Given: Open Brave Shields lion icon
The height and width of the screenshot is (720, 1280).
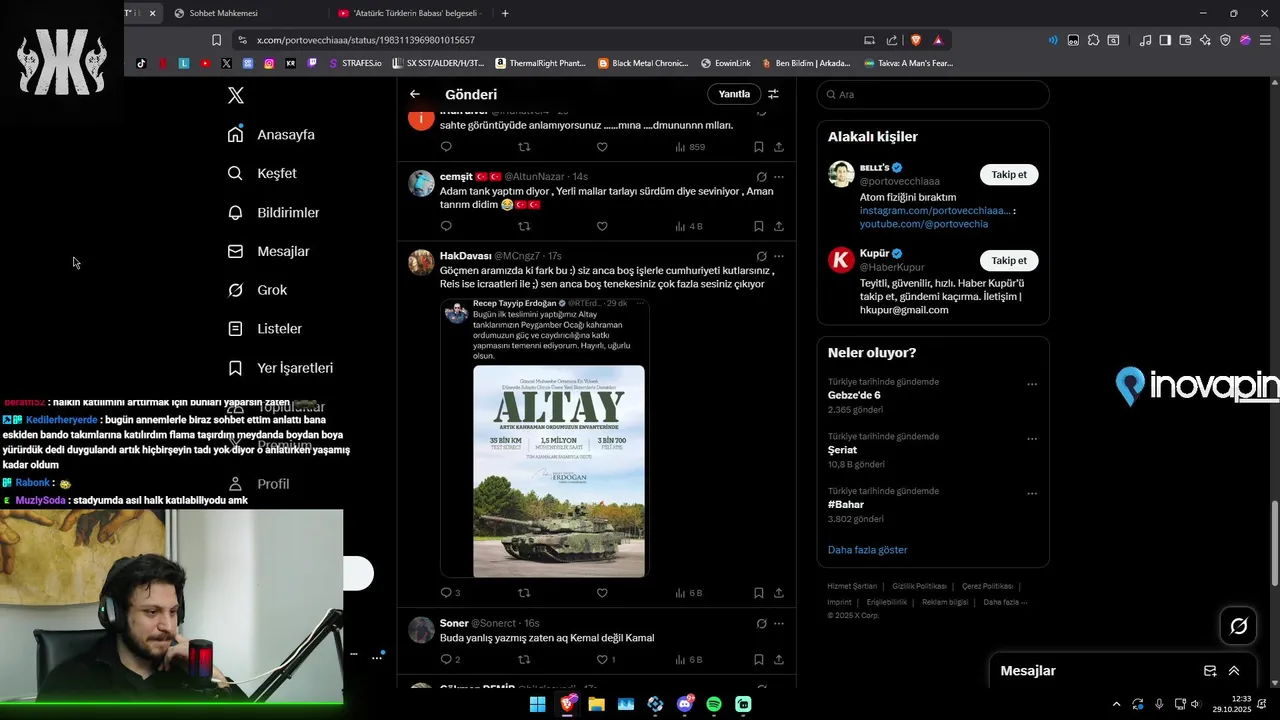Looking at the screenshot, I should pos(915,40).
